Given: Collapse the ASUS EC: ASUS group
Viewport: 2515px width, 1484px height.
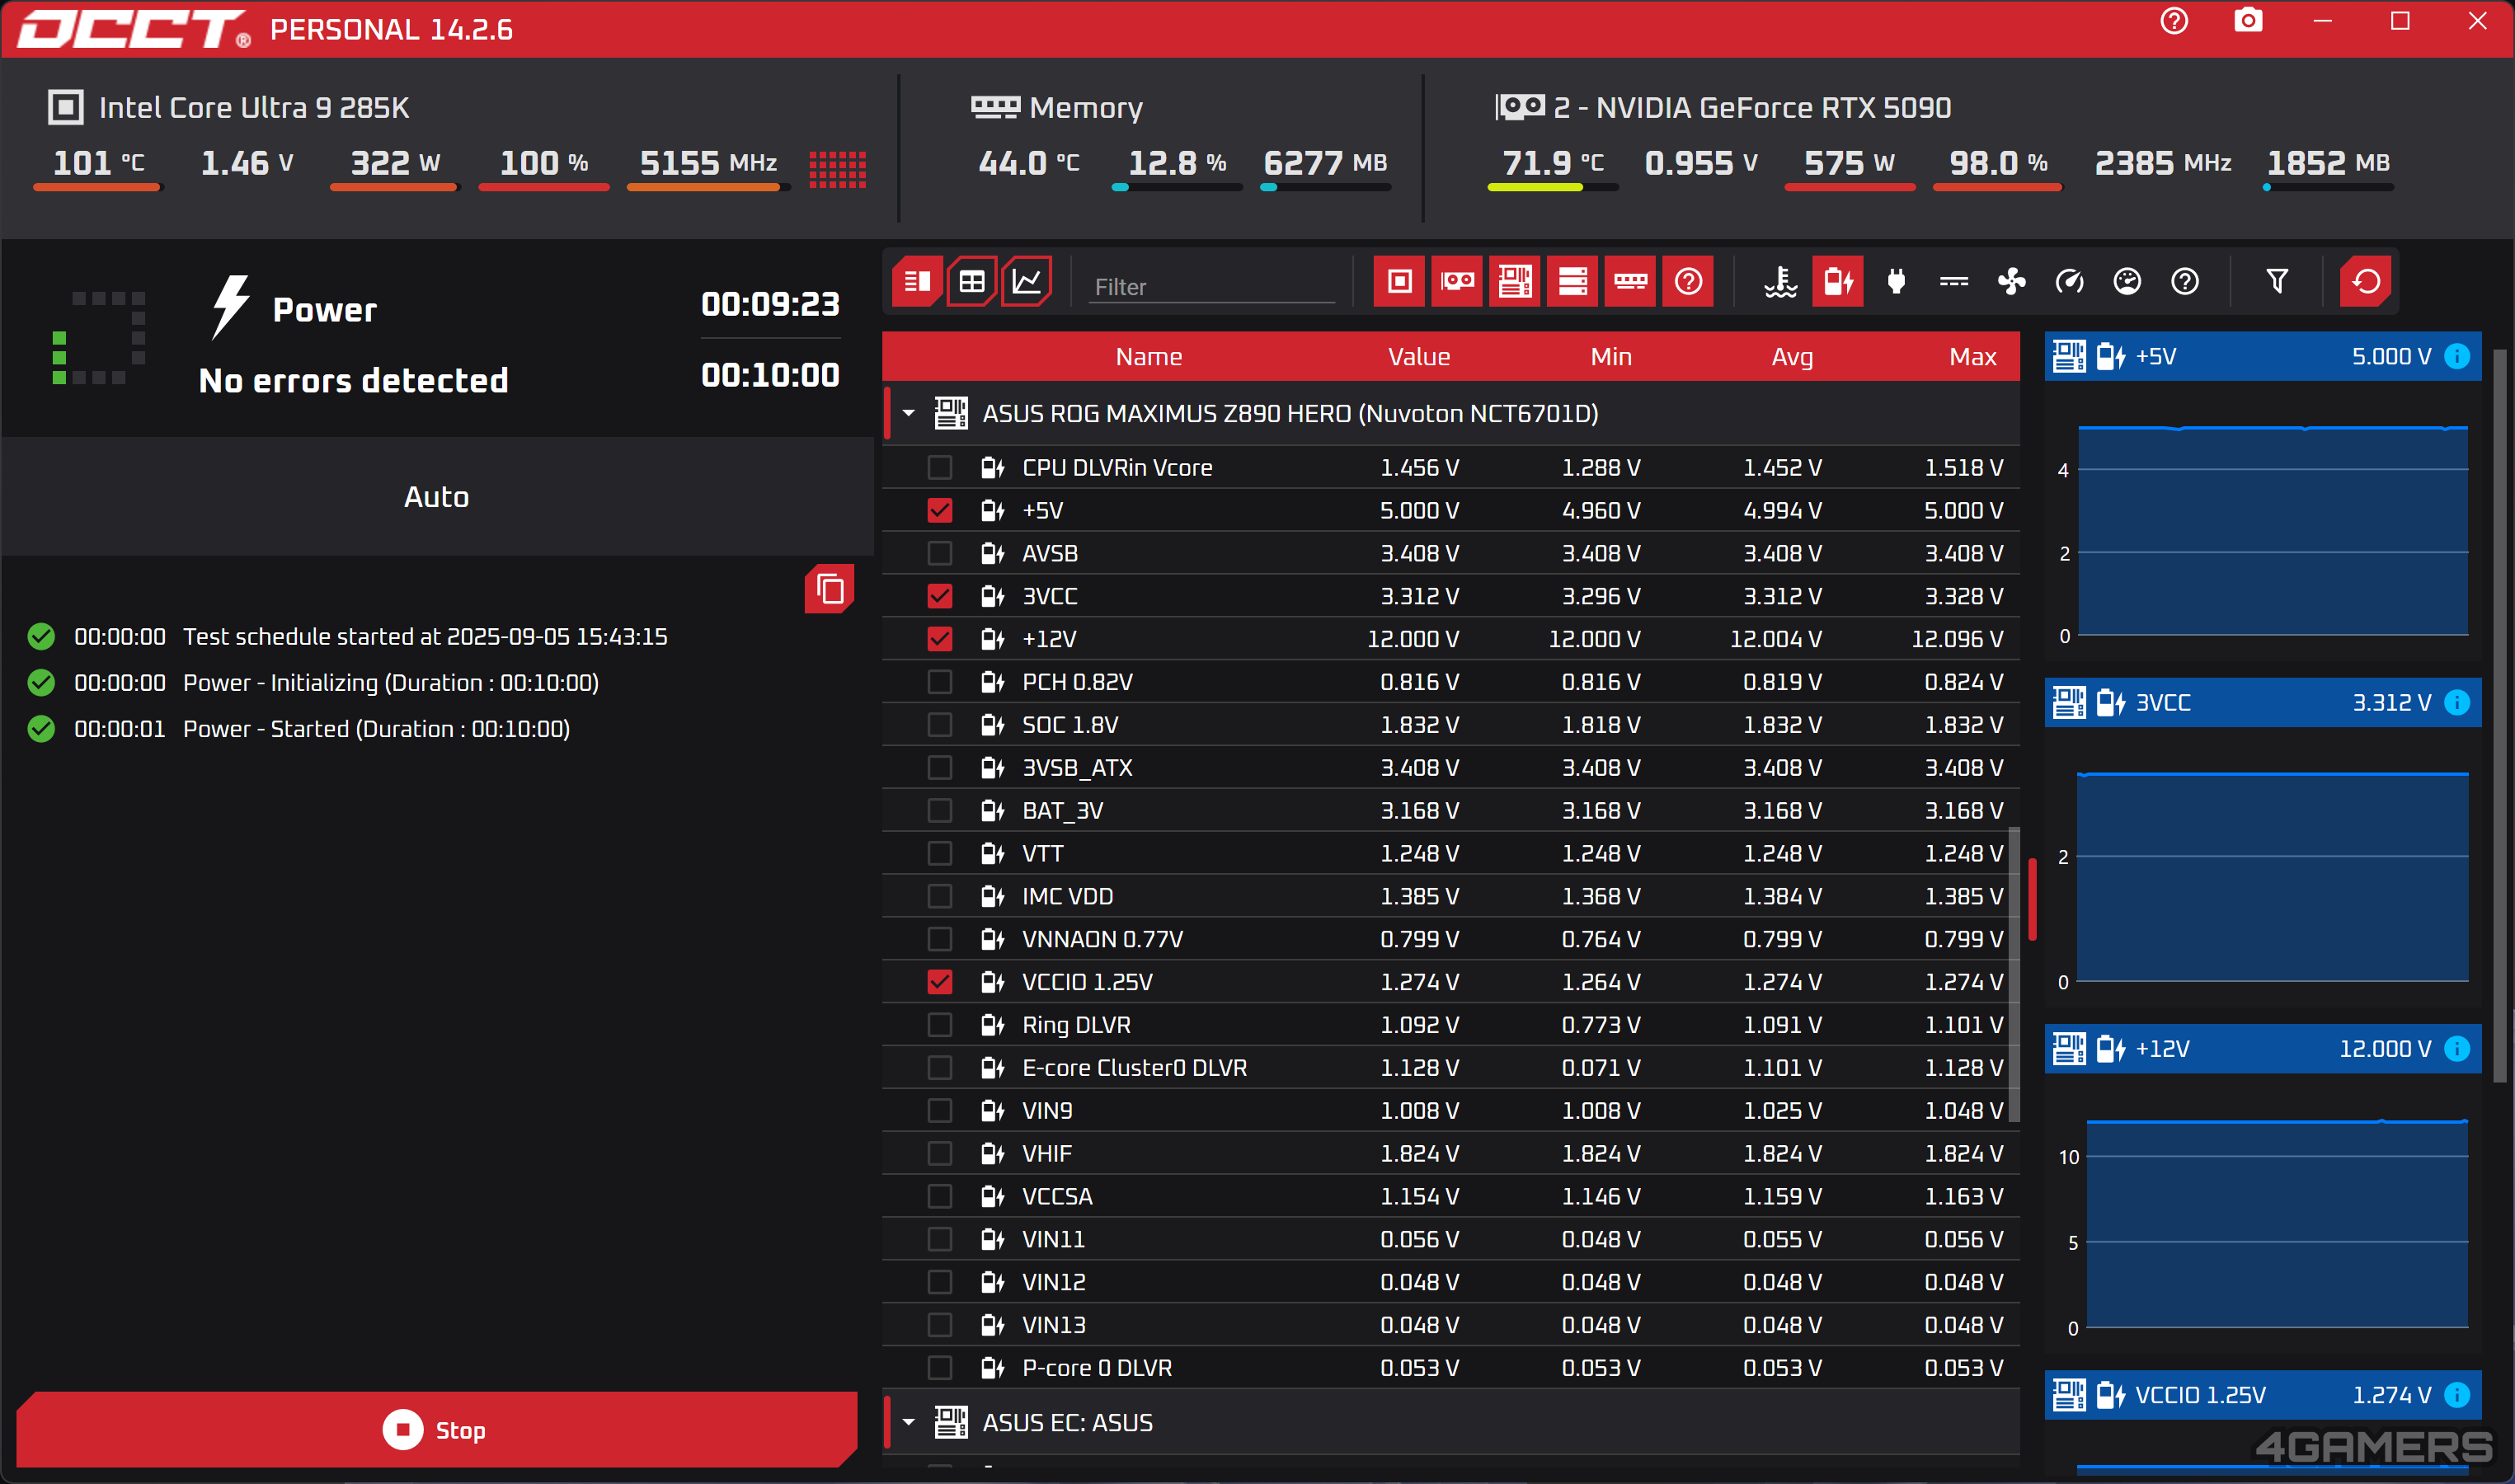Looking at the screenshot, I should coord(909,1422).
